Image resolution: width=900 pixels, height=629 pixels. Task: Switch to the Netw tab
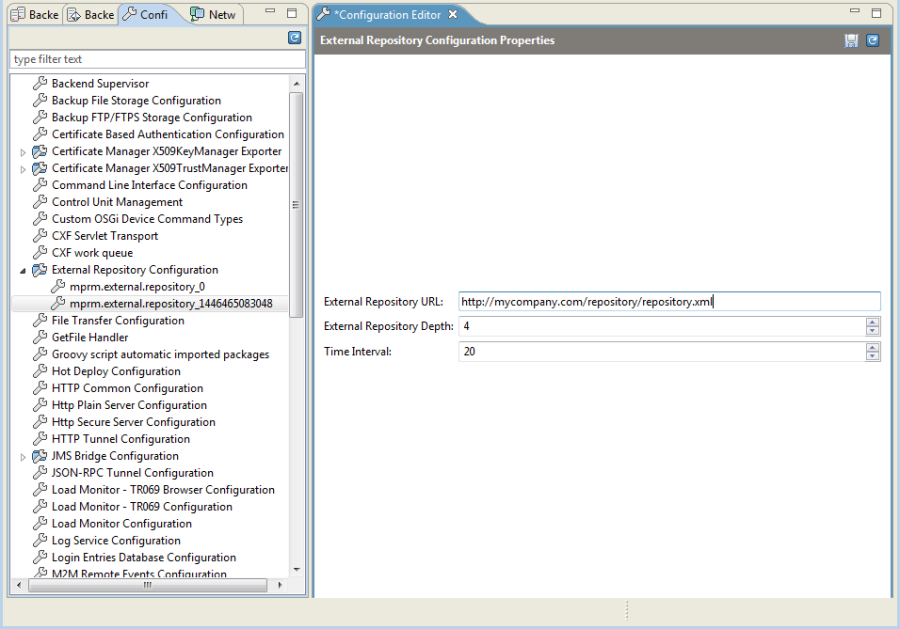pyautogui.click(x=215, y=14)
